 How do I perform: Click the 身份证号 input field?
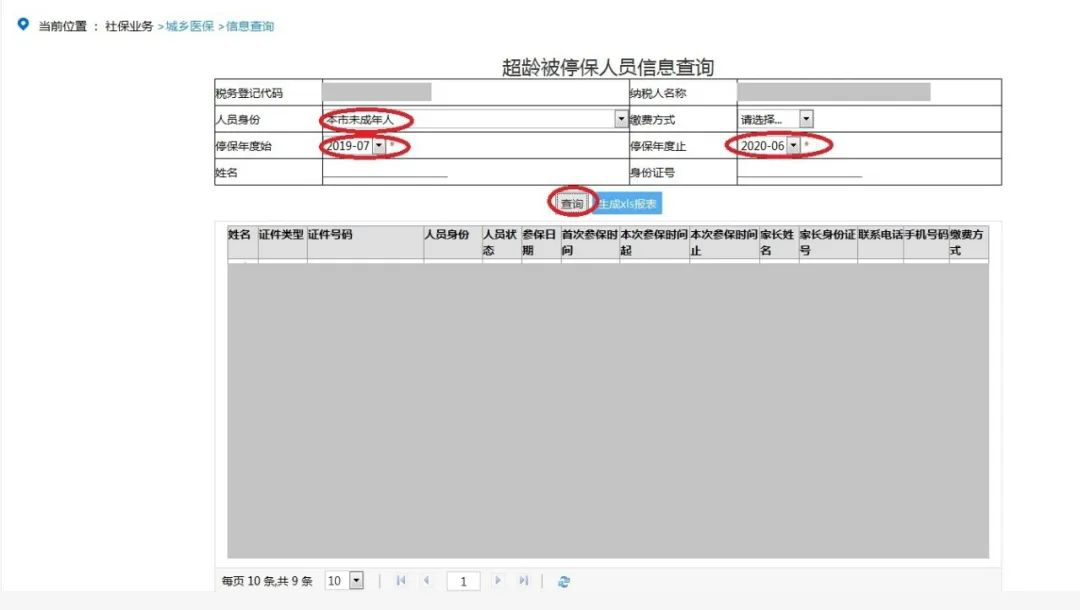(x=800, y=172)
